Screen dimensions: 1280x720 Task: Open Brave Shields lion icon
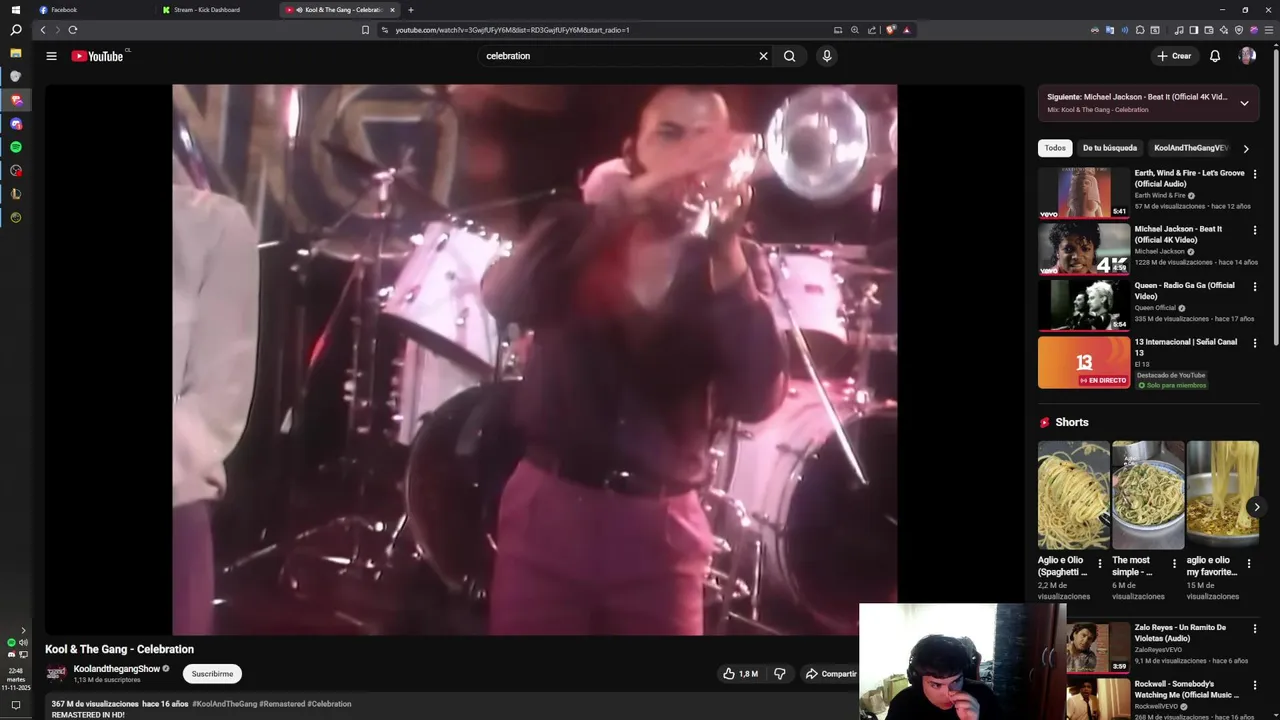pyautogui.click(x=891, y=30)
